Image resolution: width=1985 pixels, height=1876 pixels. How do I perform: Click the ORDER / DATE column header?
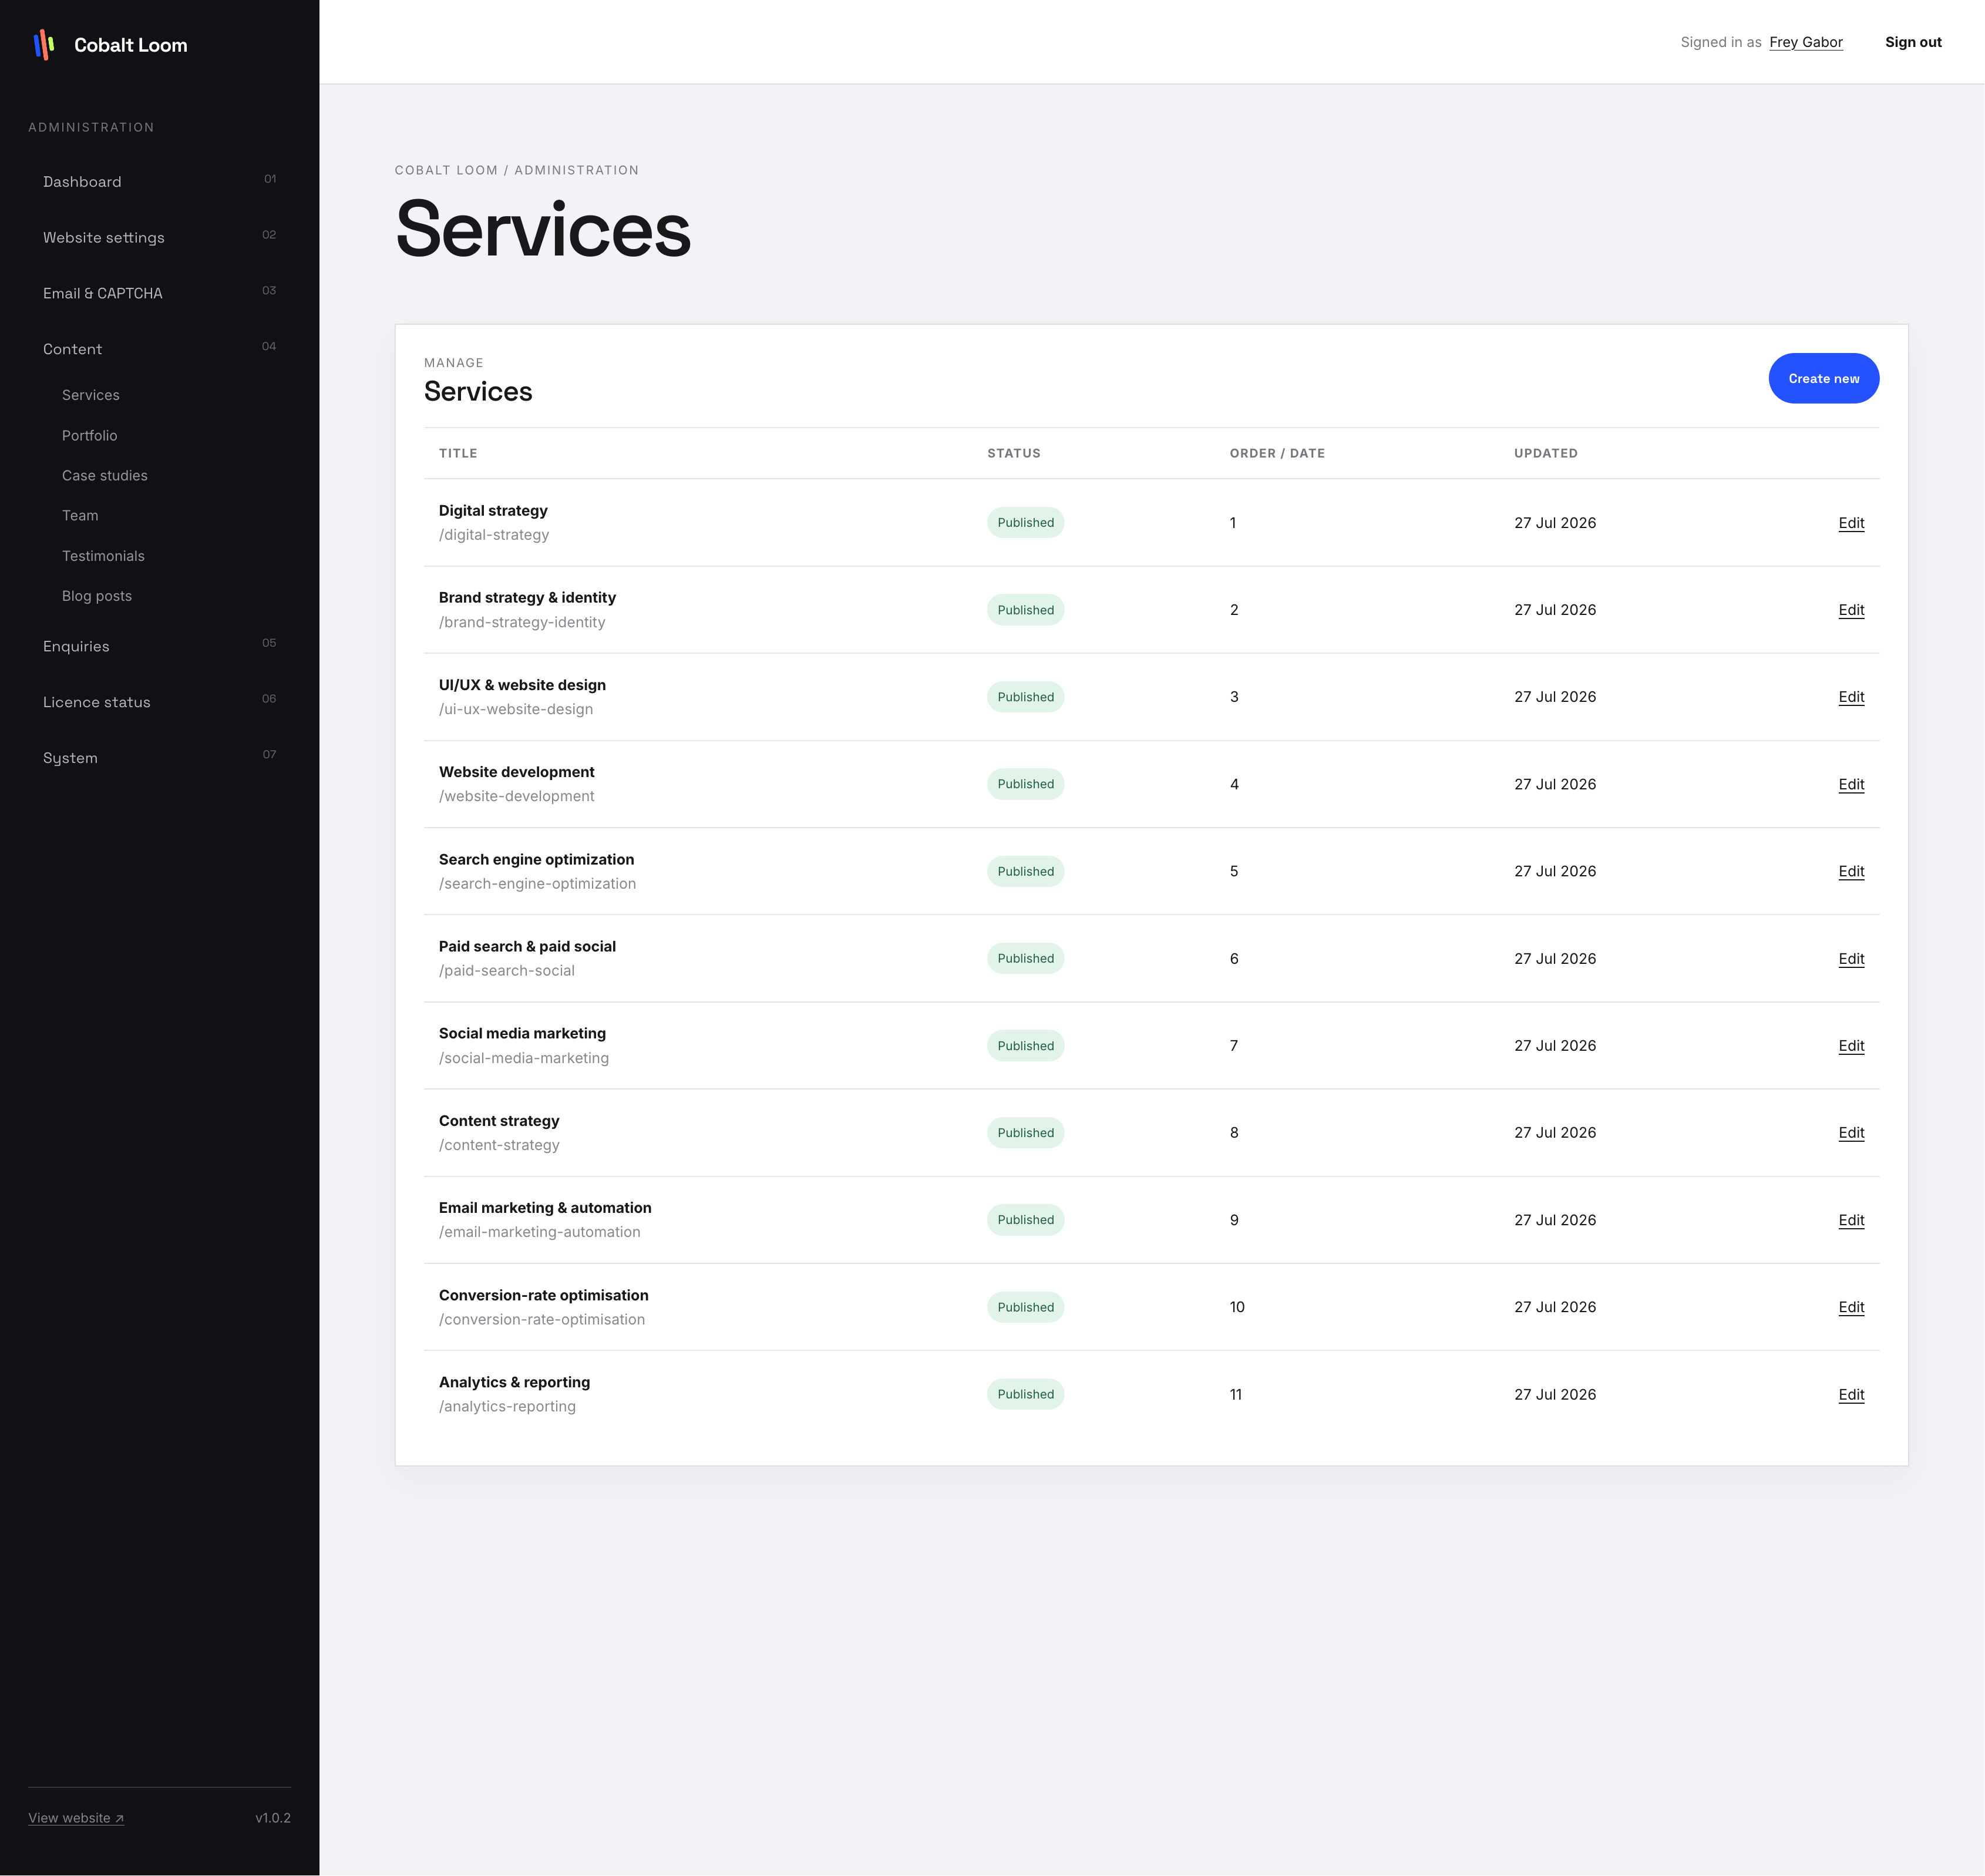pos(1277,453)
